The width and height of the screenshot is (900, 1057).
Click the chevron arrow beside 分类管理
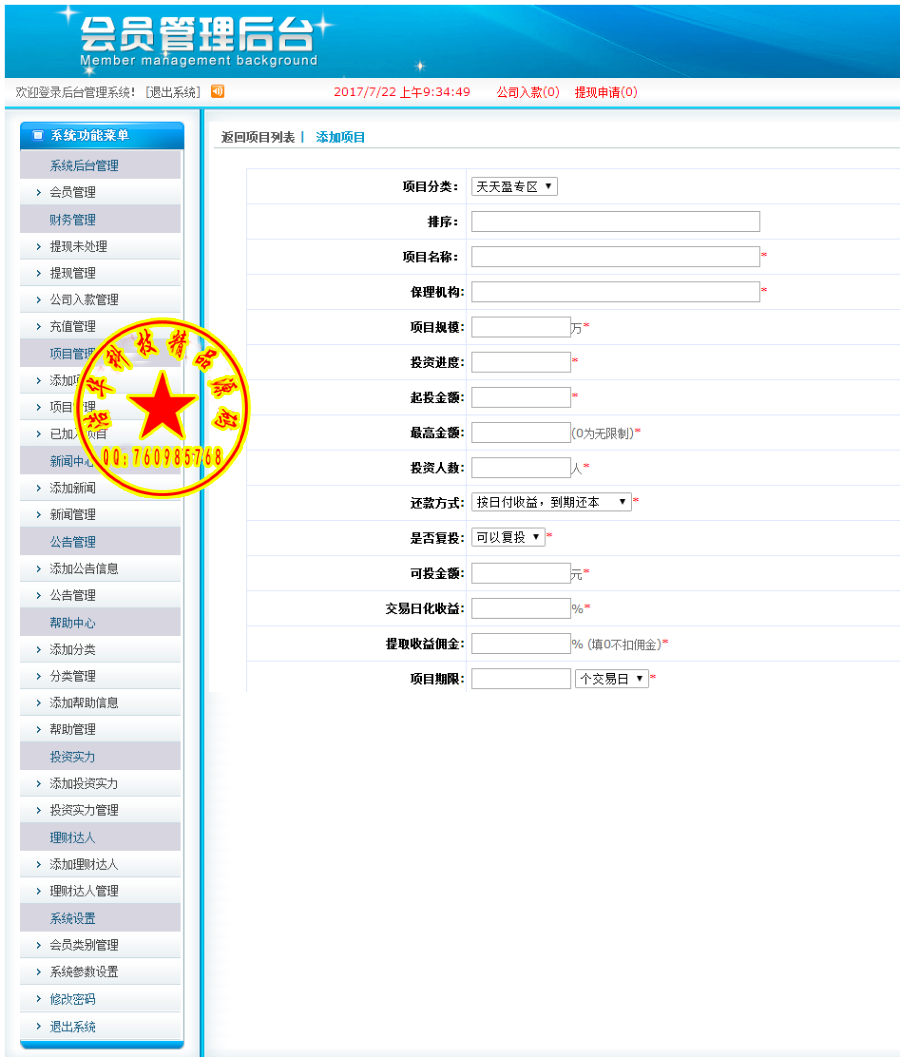38,675
